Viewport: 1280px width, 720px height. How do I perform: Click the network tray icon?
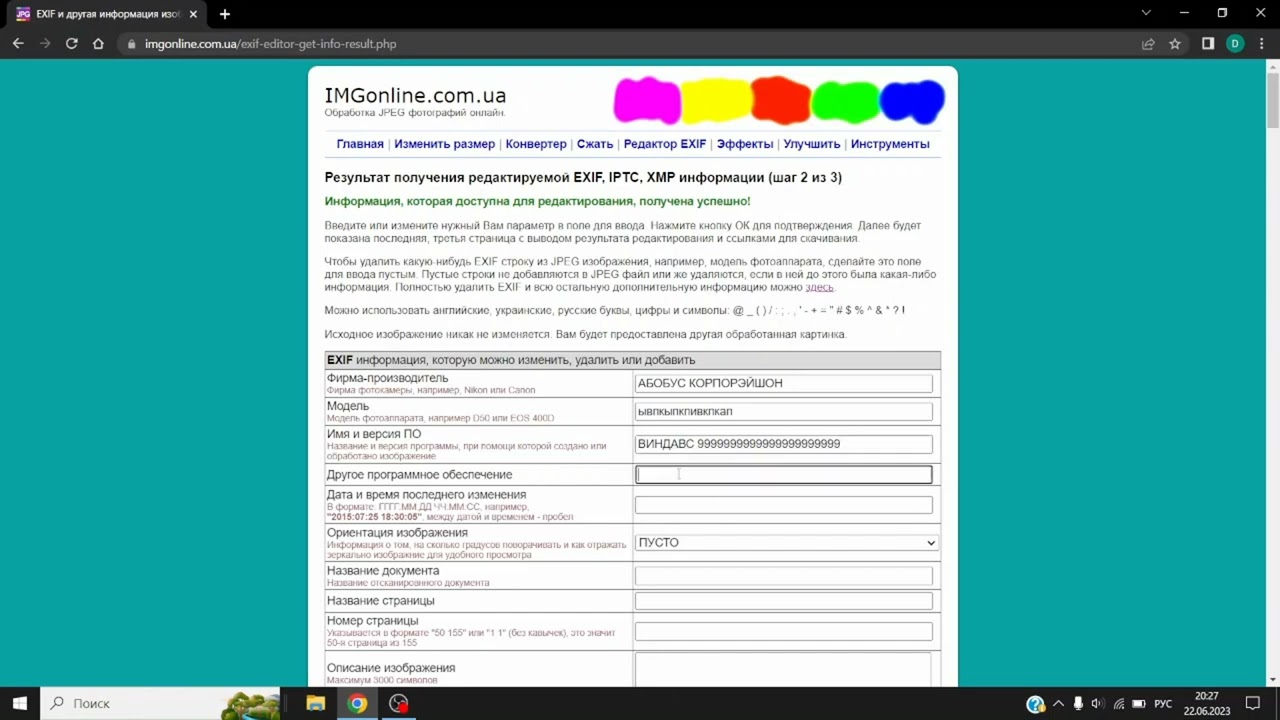click(x=1118, y=703)
